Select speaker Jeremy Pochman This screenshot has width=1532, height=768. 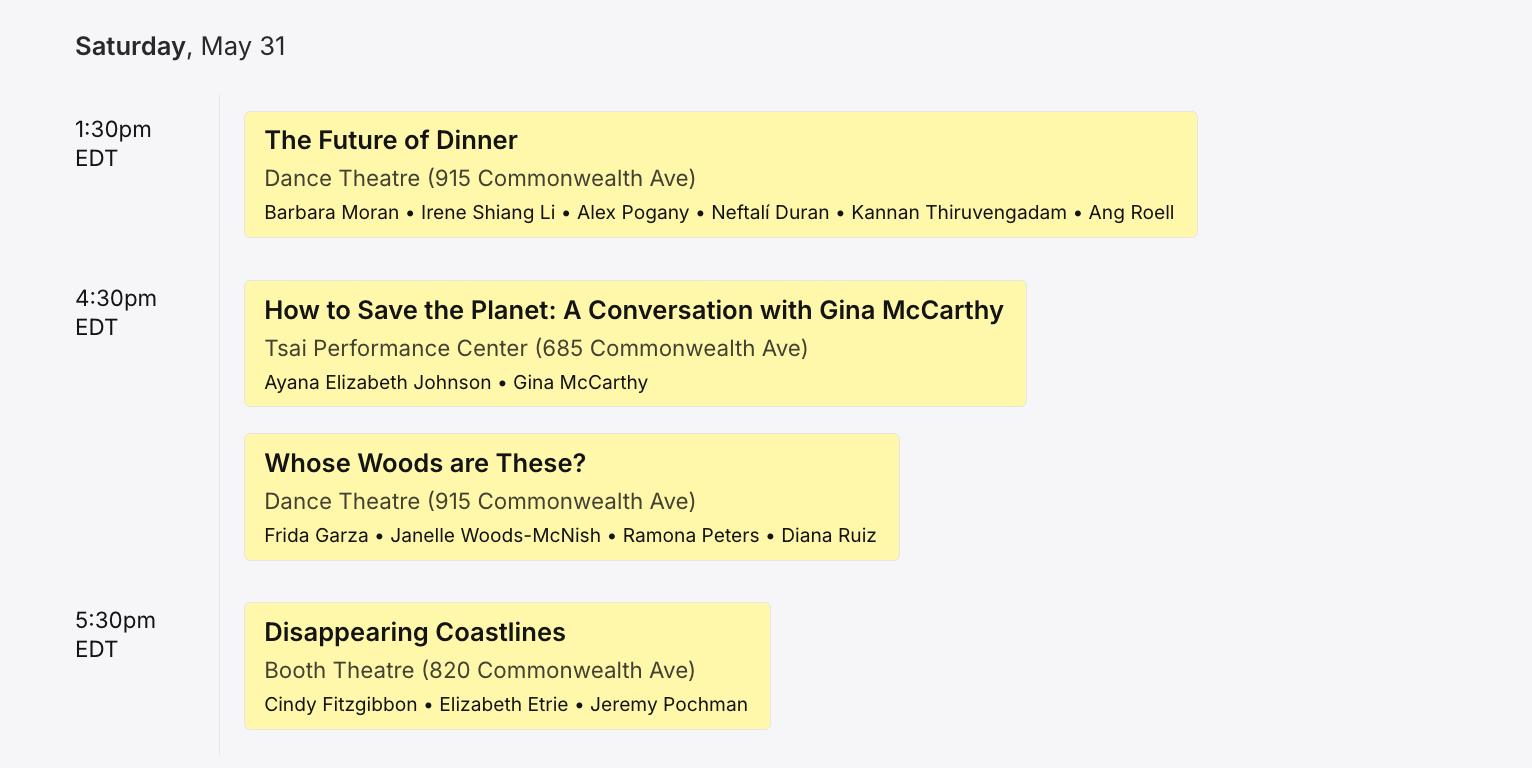point(668,704)
